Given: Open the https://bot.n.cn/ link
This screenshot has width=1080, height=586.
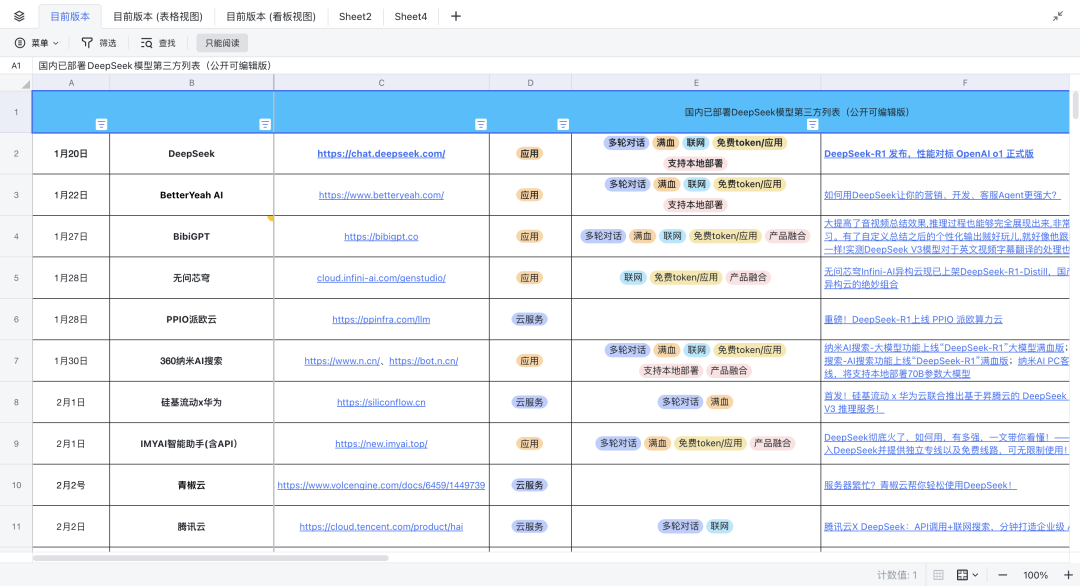Looking at the screenshot, I should pos(424,361).
